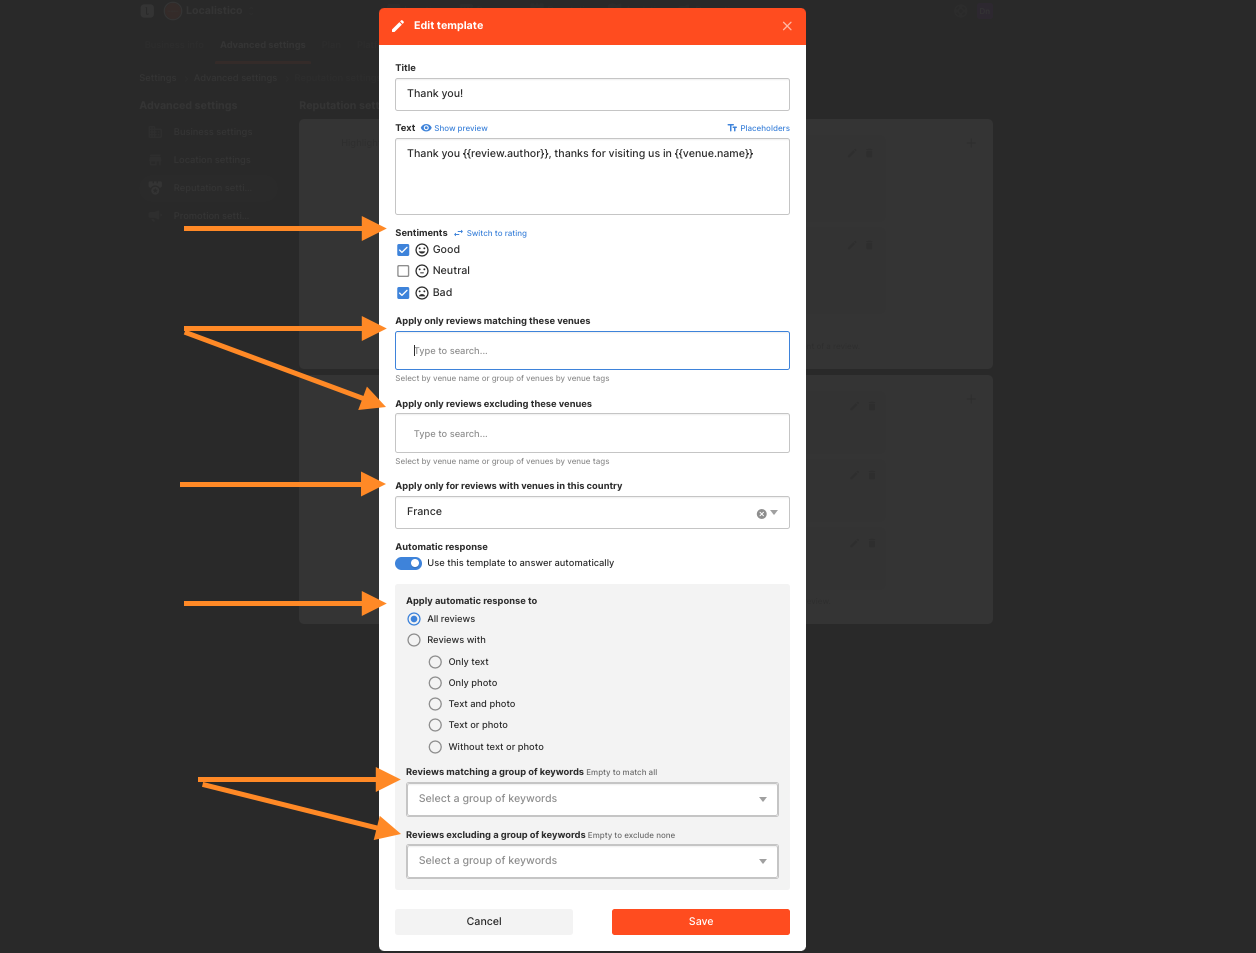
Task: Expand the excluding keywords group dropdown
Action: [x=592, y=861]
